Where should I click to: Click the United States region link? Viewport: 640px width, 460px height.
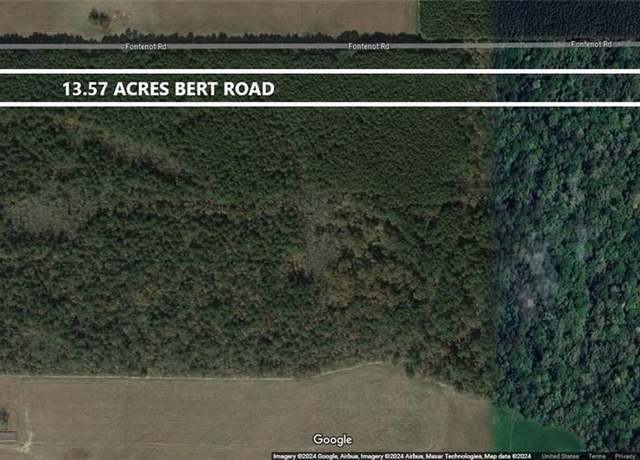tap(560, 456)
